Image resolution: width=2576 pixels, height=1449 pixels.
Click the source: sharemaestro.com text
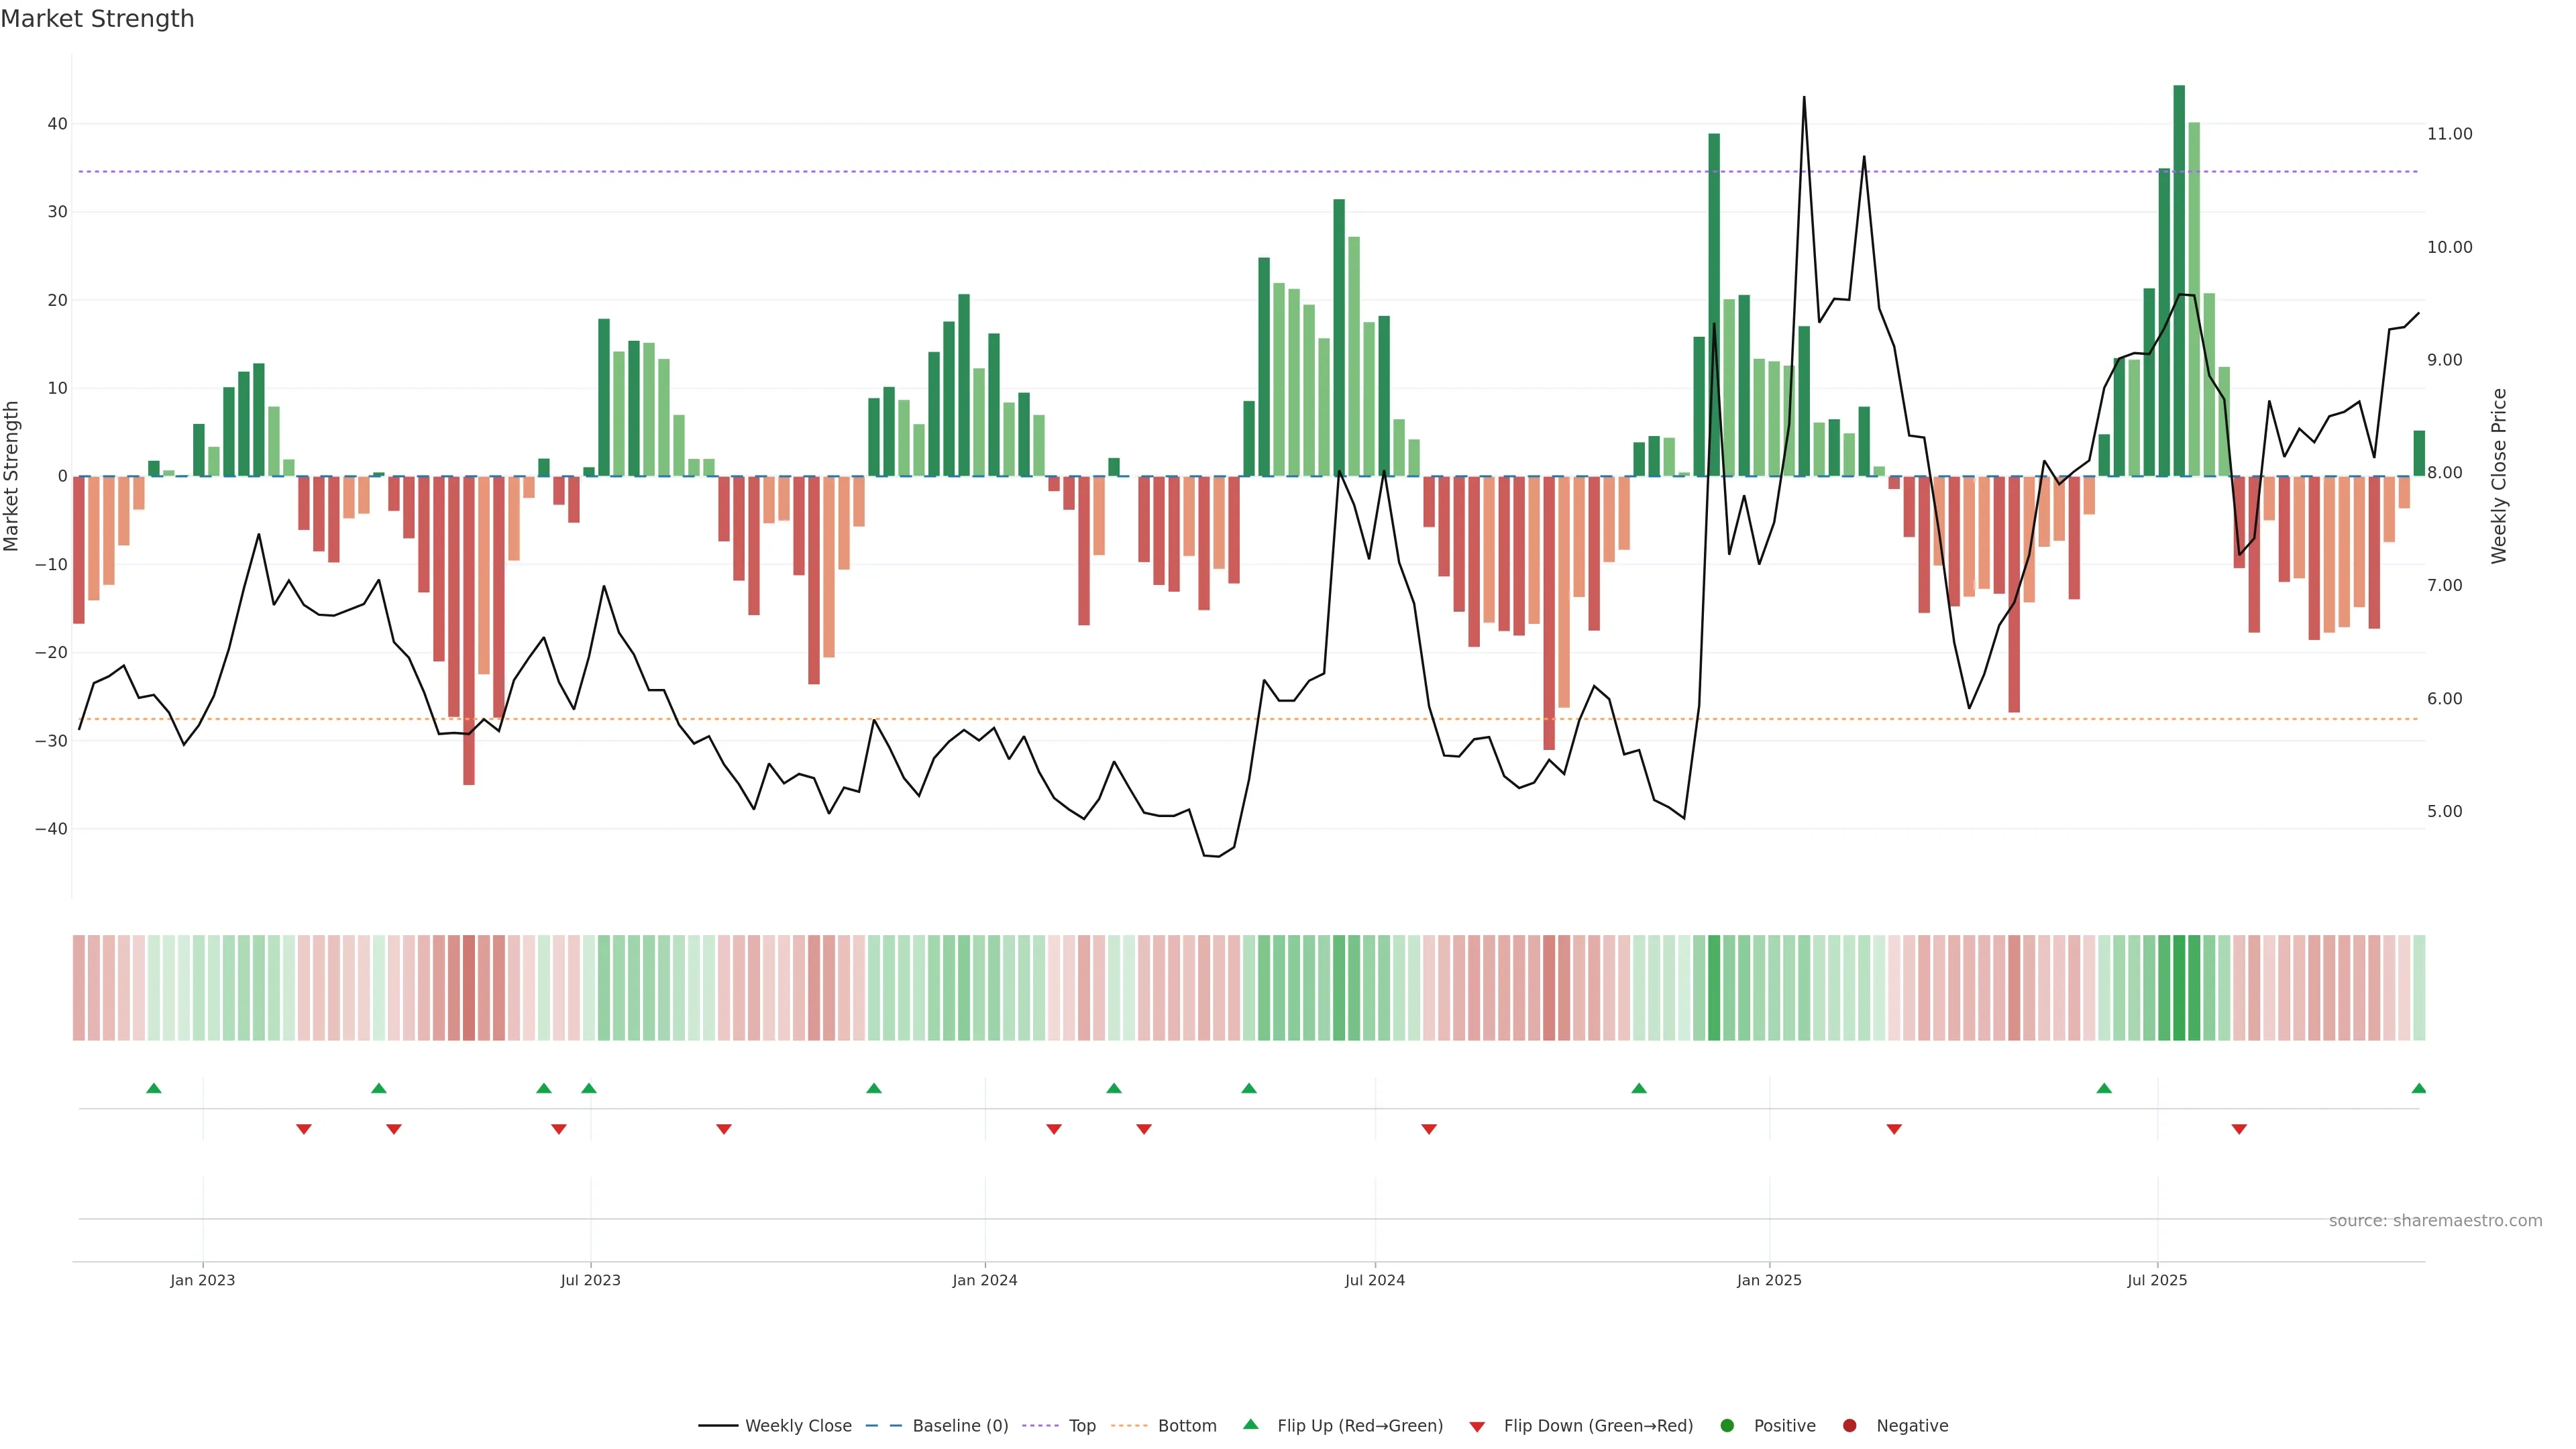(x=2435, y=1221)
